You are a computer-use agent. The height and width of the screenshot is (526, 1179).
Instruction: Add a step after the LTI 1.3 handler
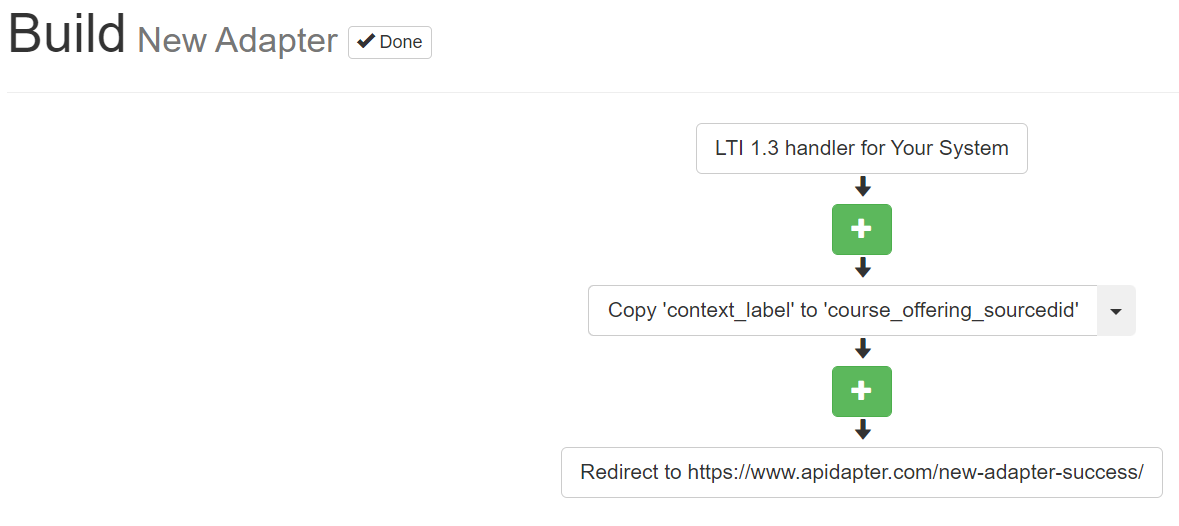click(x=861, y=229)
